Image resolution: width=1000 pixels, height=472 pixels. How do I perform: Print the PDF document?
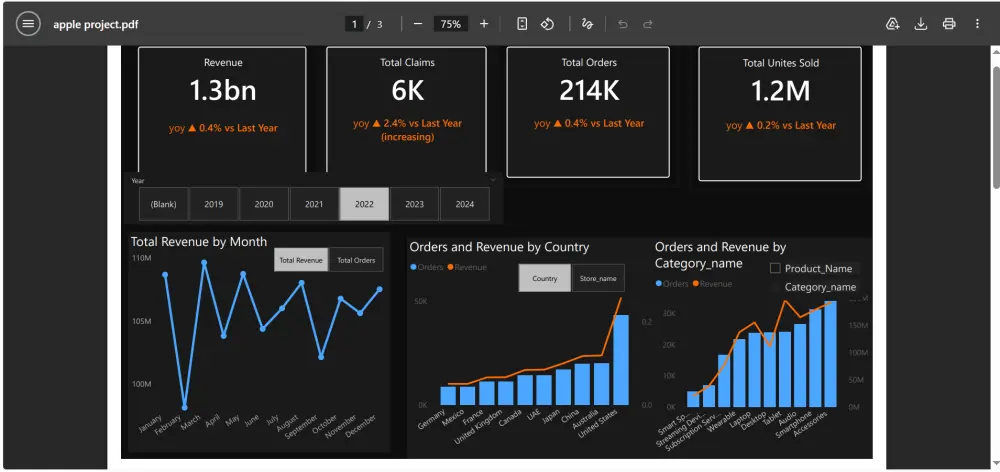[x=949, y=24]
